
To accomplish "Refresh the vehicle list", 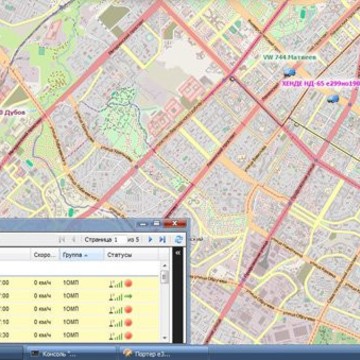I will pos(179,239).
